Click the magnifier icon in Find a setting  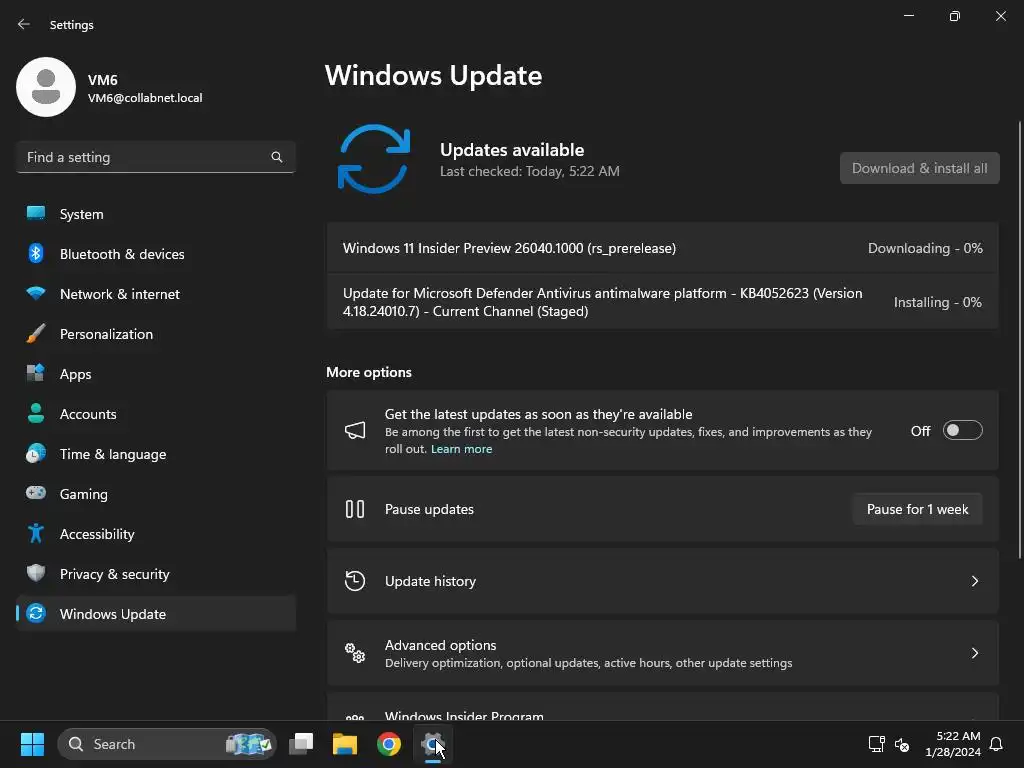click(277, 157)
